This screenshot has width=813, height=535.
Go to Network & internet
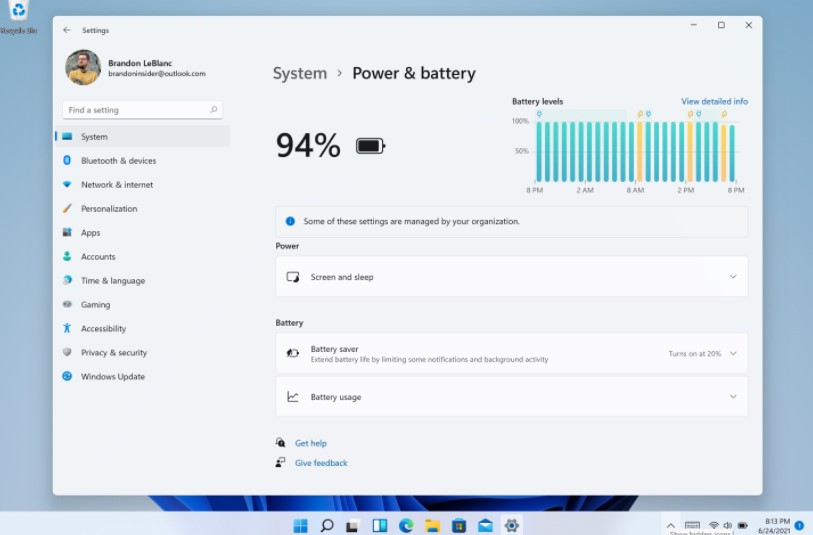coord(143,185)
